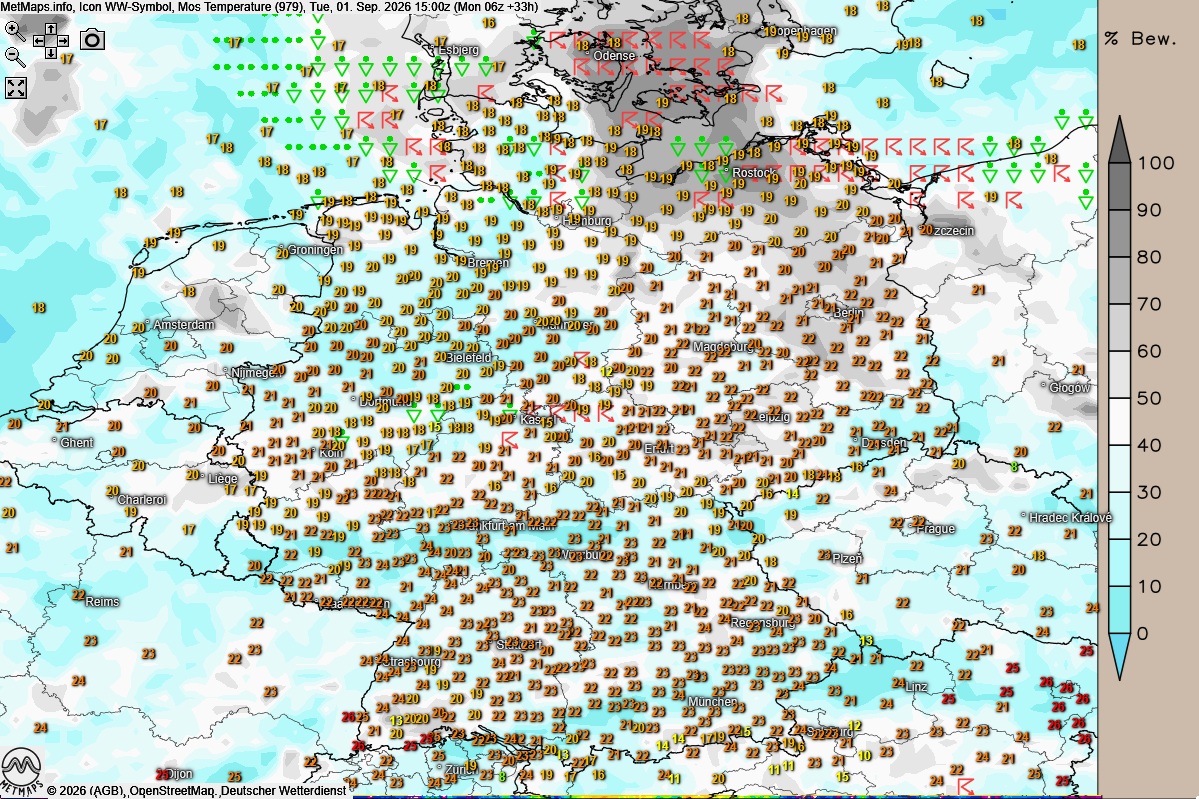Screen dimensions: 1199x799
Task: Click the Berlin city label
Action: (x=848, y=313)
